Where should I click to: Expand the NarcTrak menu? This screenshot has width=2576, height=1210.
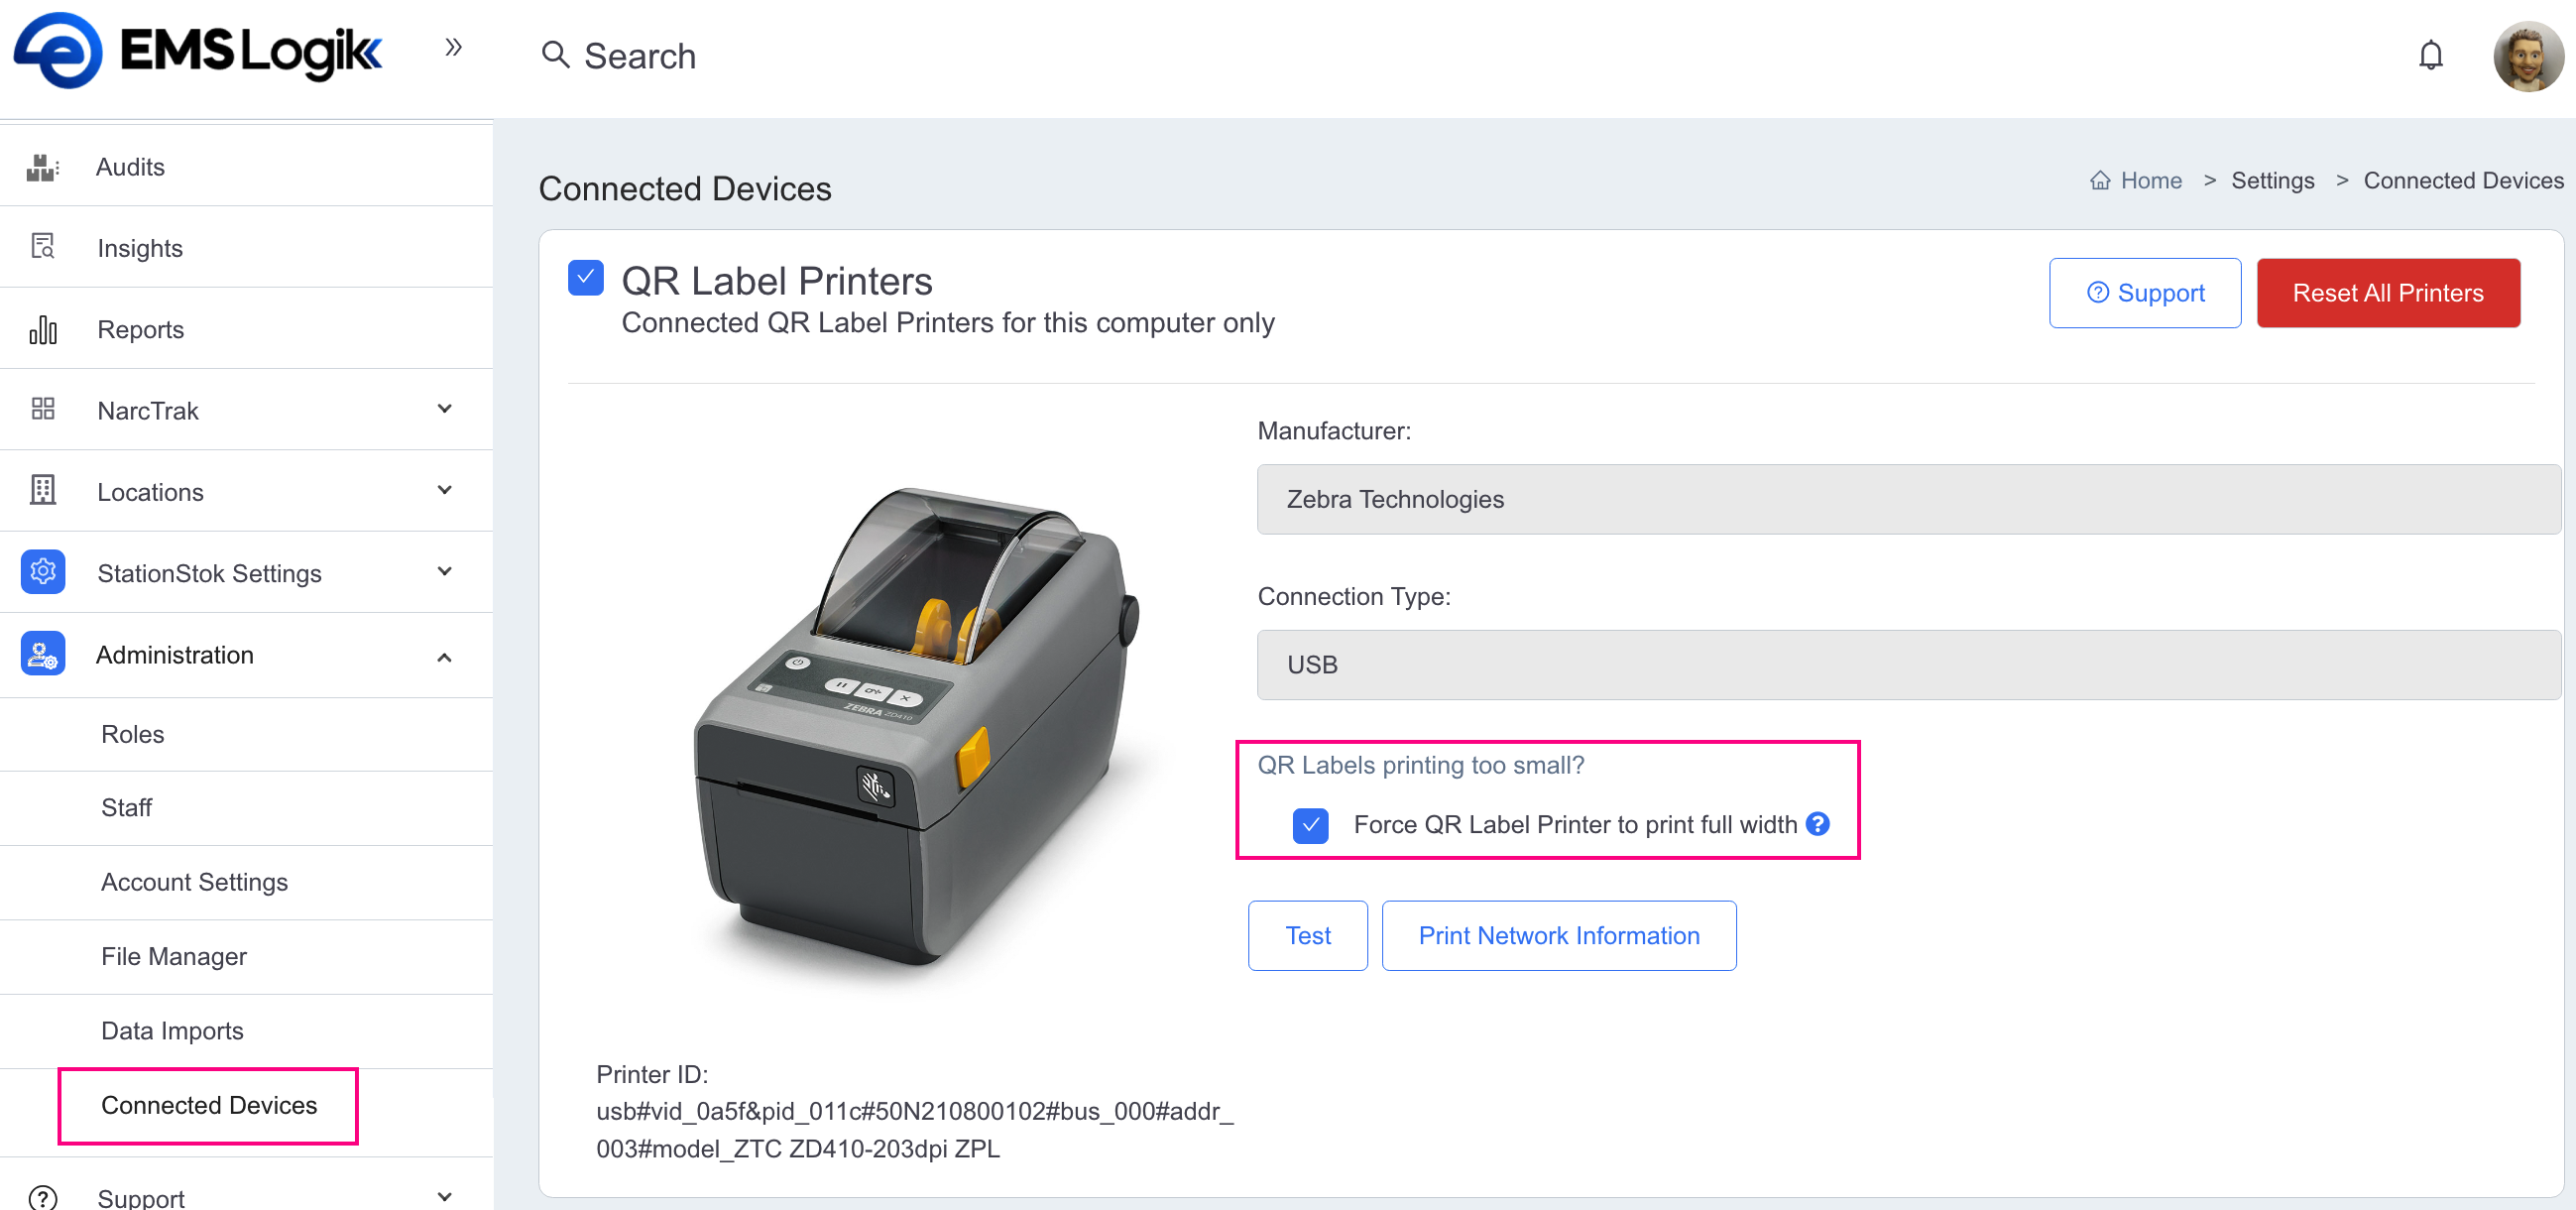[x=445, y=410]
